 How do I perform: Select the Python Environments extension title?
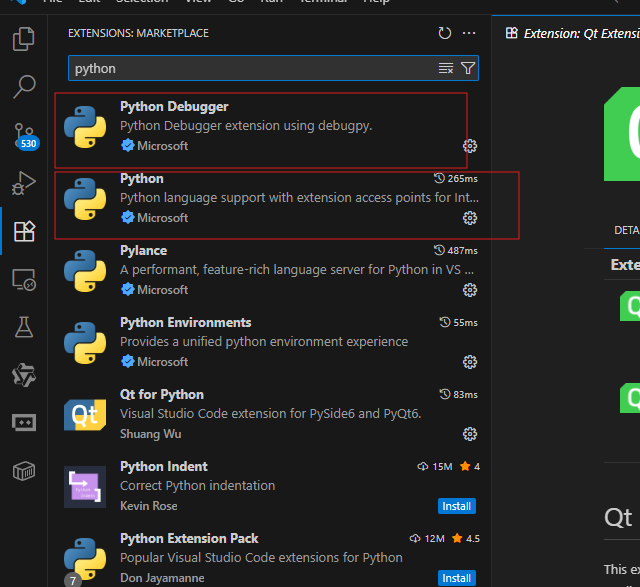click(185, 322)
